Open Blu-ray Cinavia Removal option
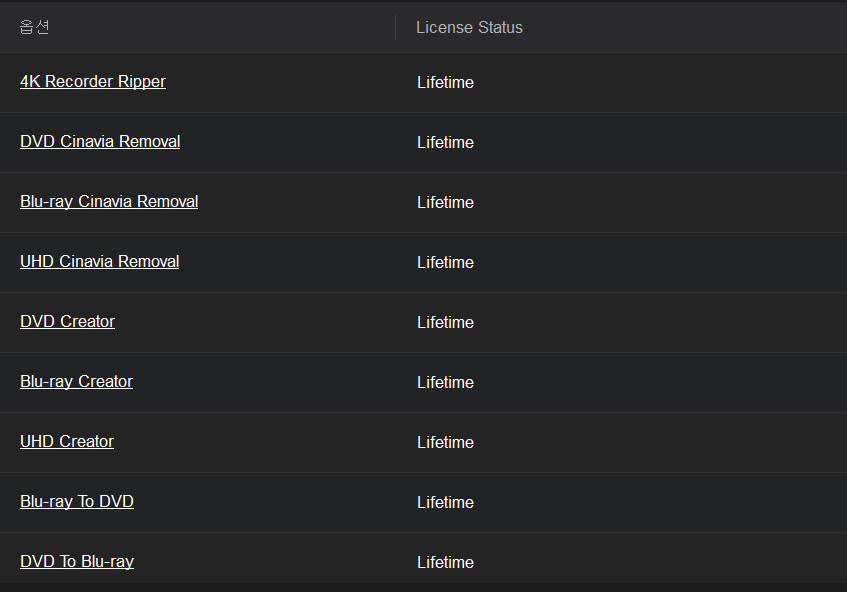This screenshot has width=847, height=592. tap(109, 202)
